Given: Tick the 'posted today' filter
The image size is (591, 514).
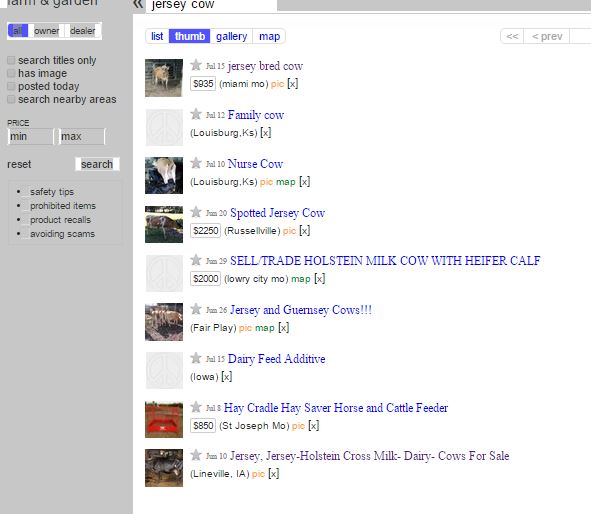Looking at the screenshot, I should click(11, 86).
